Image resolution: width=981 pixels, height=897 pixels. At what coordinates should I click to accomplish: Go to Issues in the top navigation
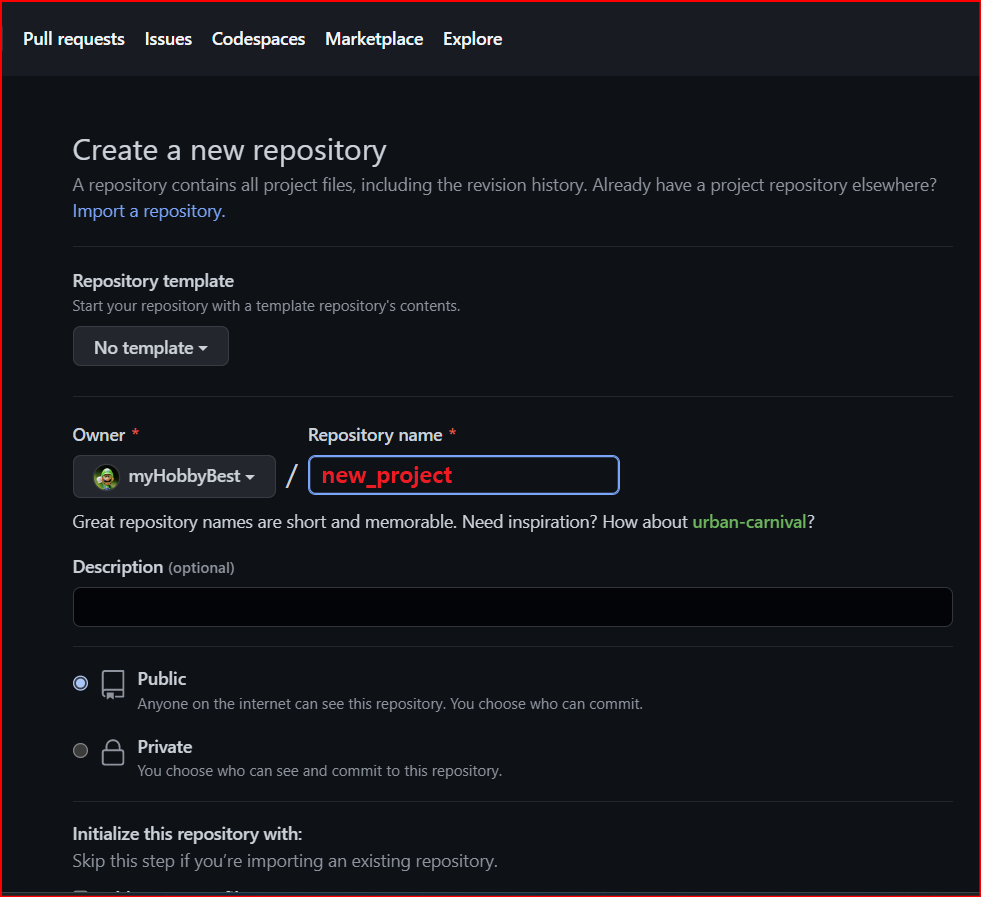pos(168,39)
